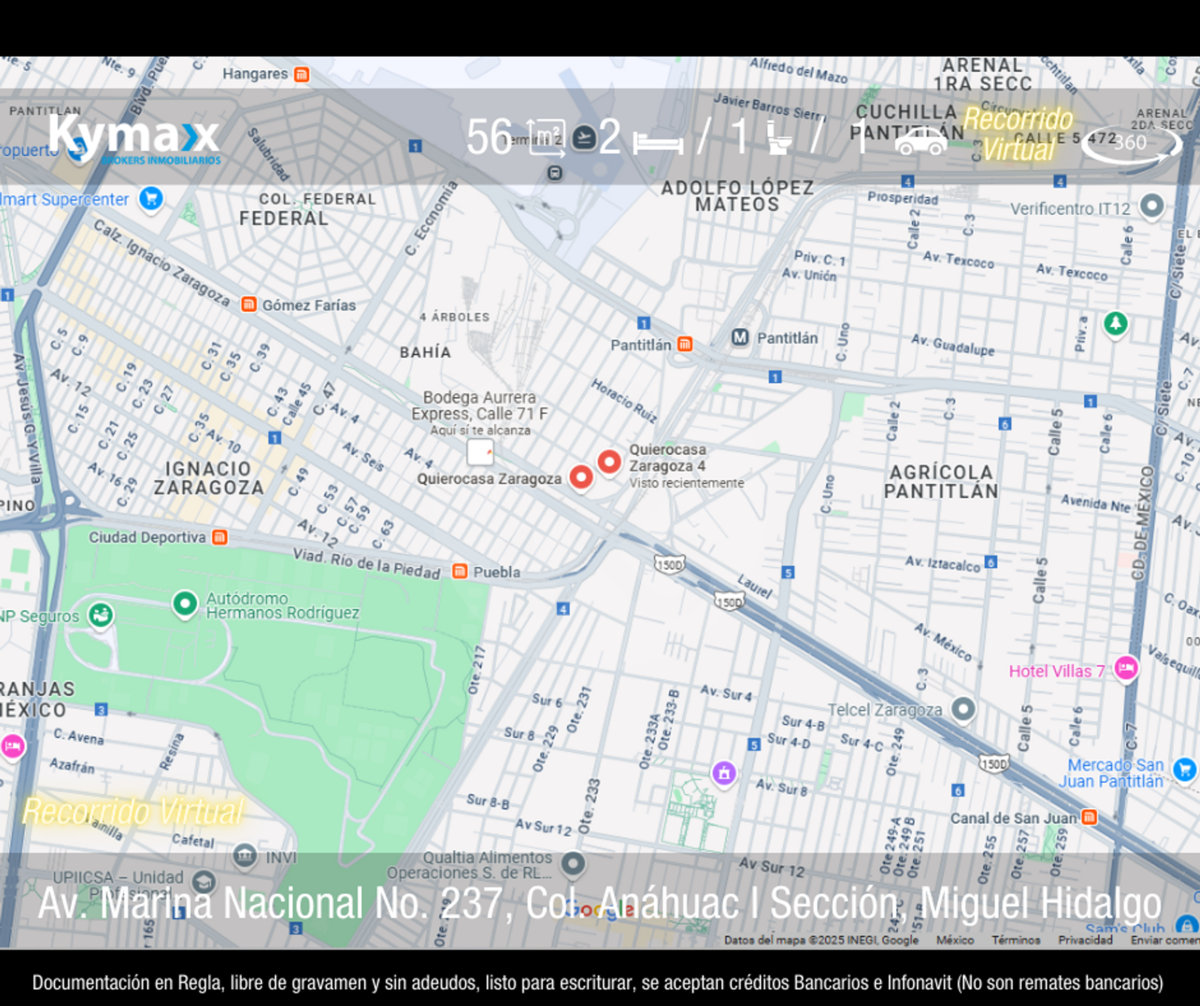The width and height of the screenshot is (1200, 1006).
Task: Click the 'Av. Marina Nacional No. 237' address text
Action: pyautogui.click(x=270, y=904)
